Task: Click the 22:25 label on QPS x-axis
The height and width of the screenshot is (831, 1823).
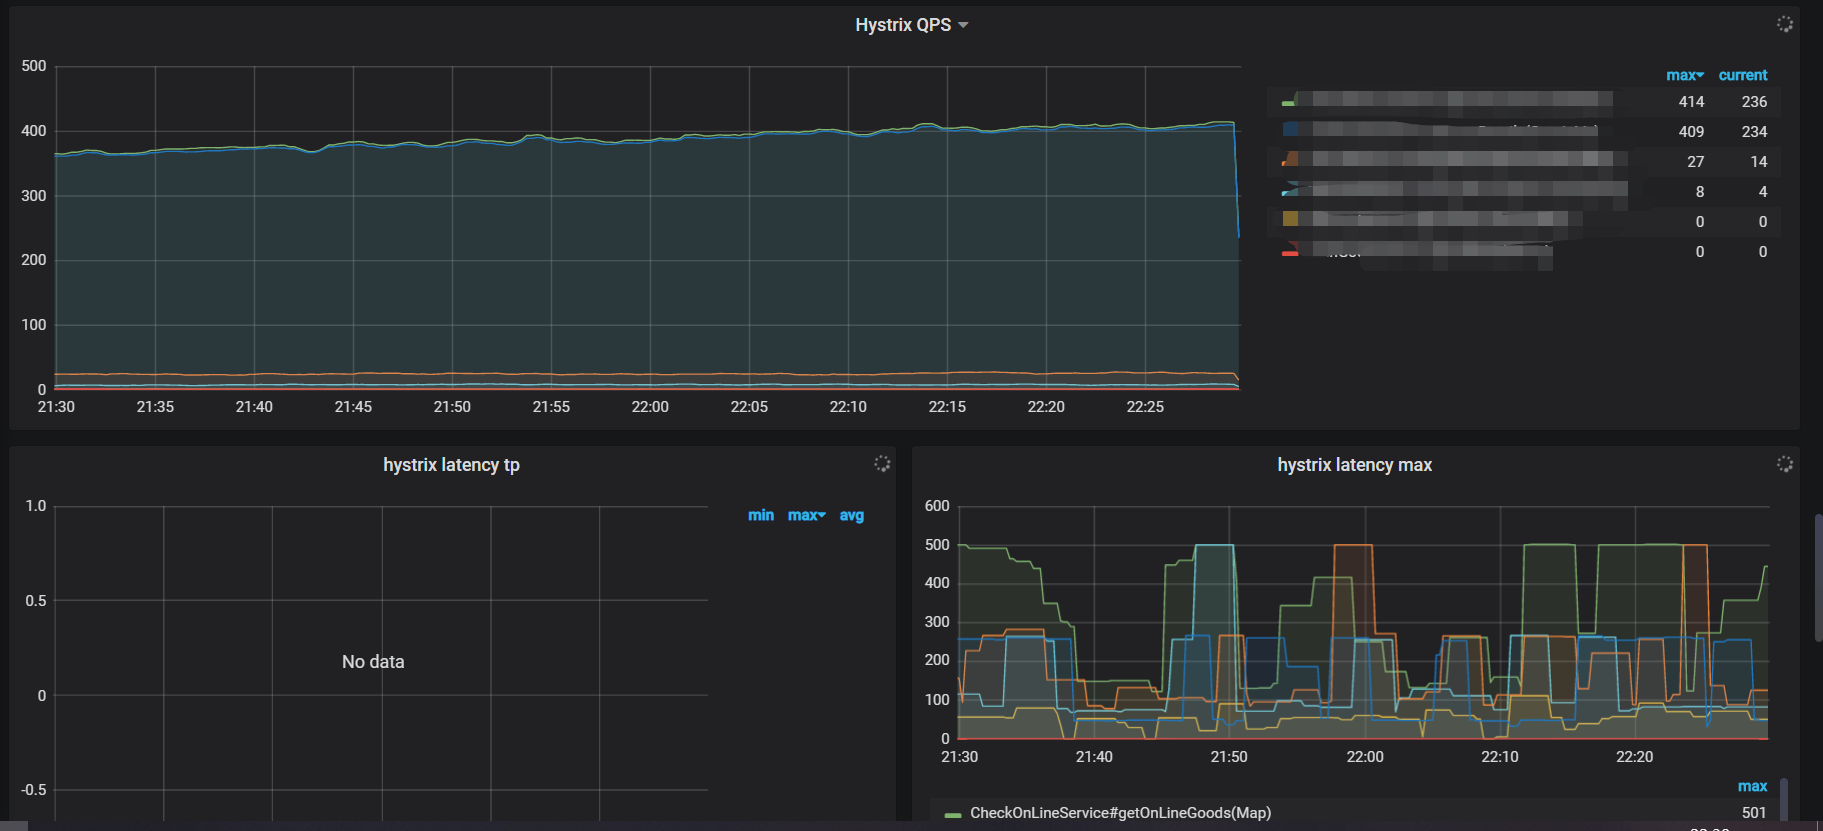Action: point(1145,407)
